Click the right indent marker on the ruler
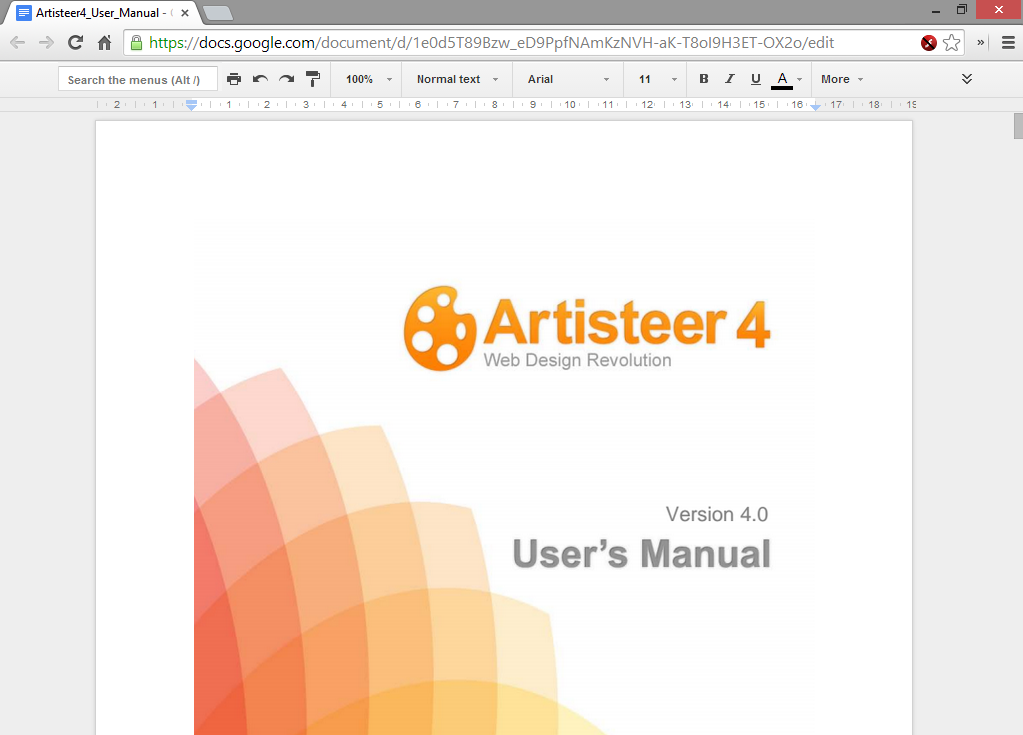This screenshot has width=1023, height=735. (816, 106)
